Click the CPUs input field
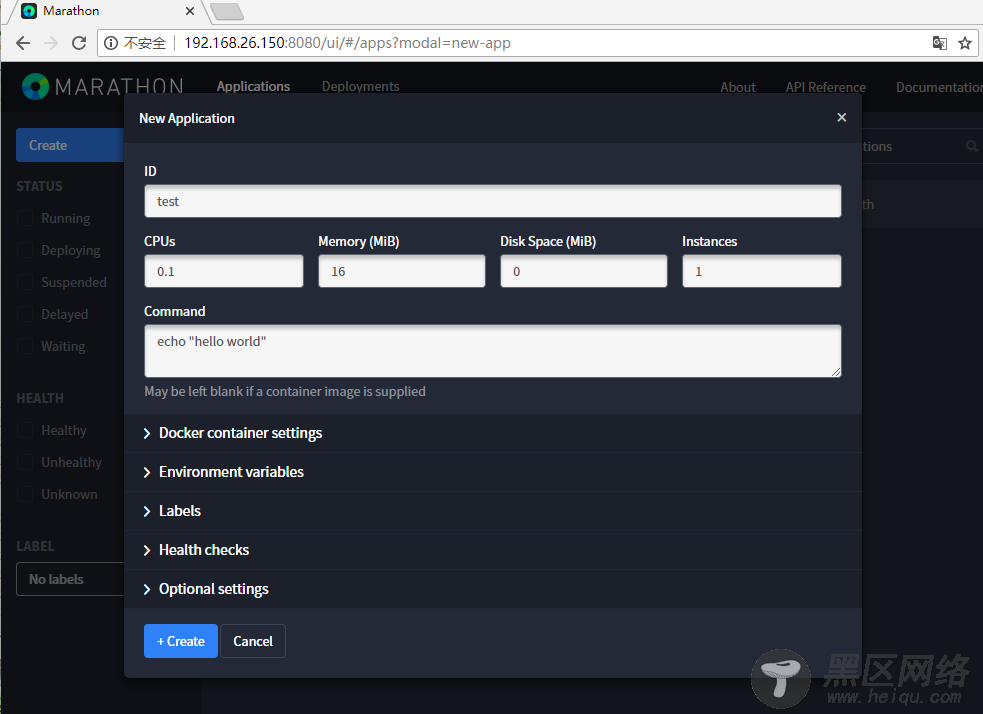The height and width of the screenshot is (714, 983). [x=224, y=271]
